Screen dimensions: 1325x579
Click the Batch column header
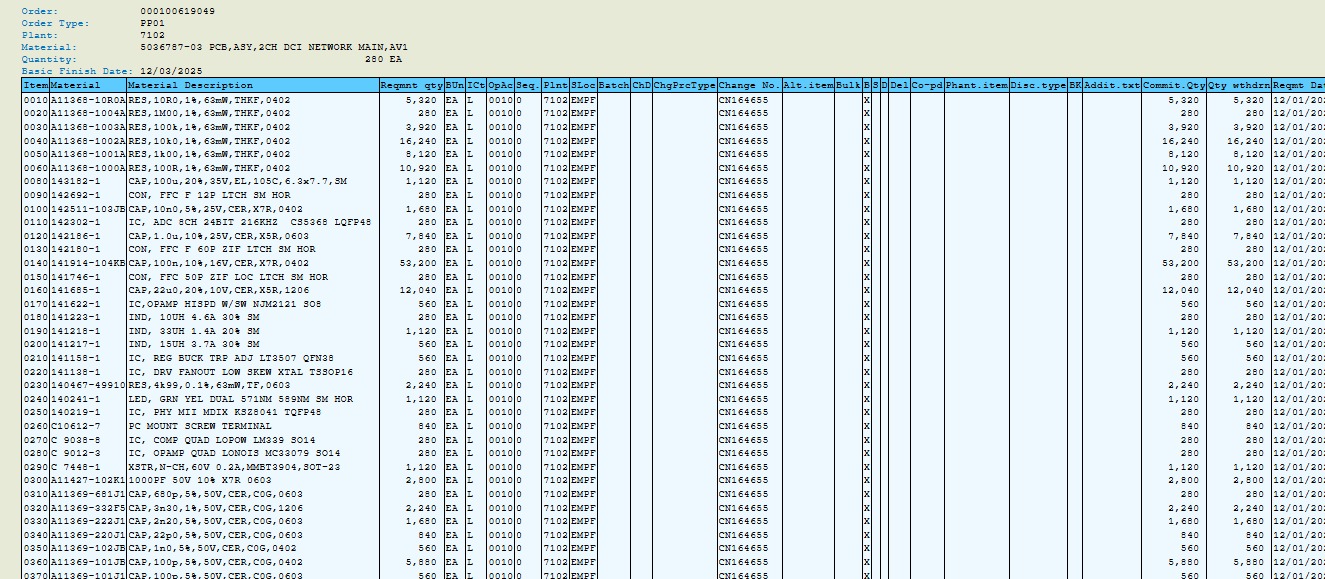614,86
